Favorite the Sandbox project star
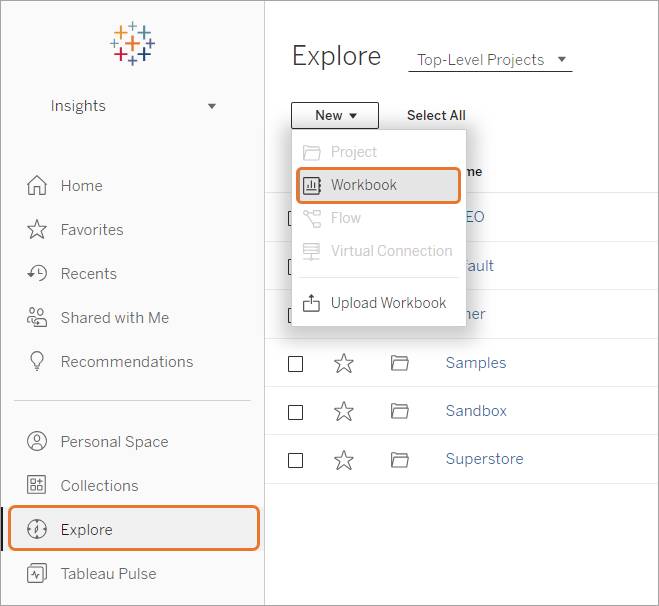 pos(344,411)
